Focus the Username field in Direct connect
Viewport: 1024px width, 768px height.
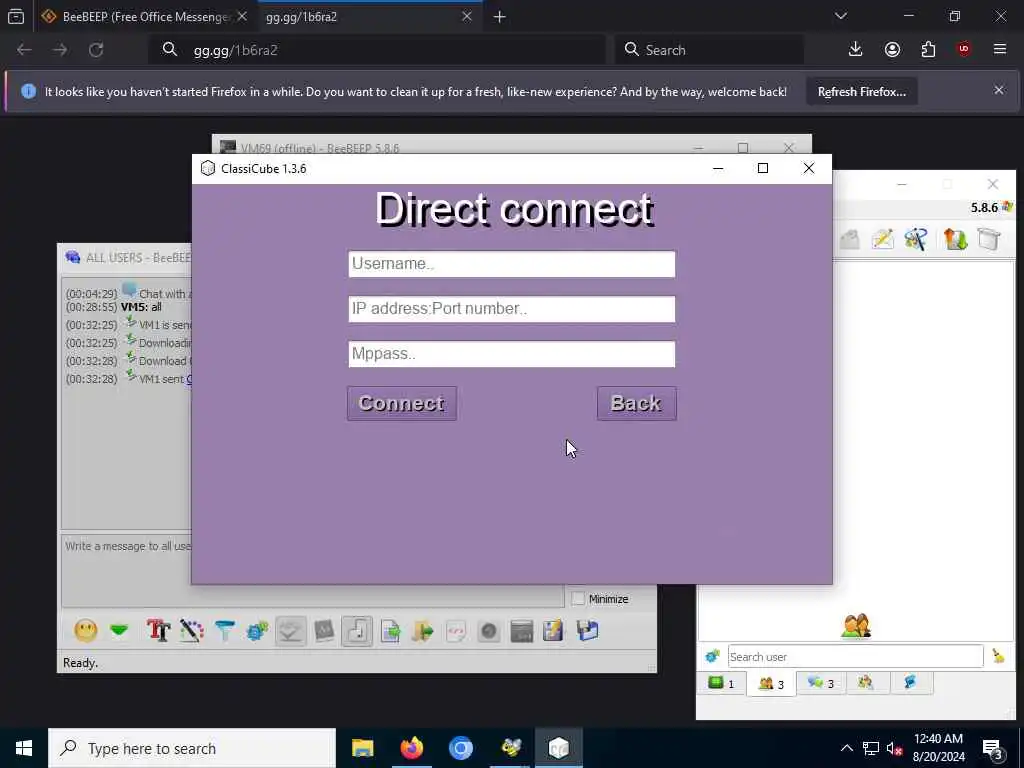pyautogui.click(x=511, y=264)
